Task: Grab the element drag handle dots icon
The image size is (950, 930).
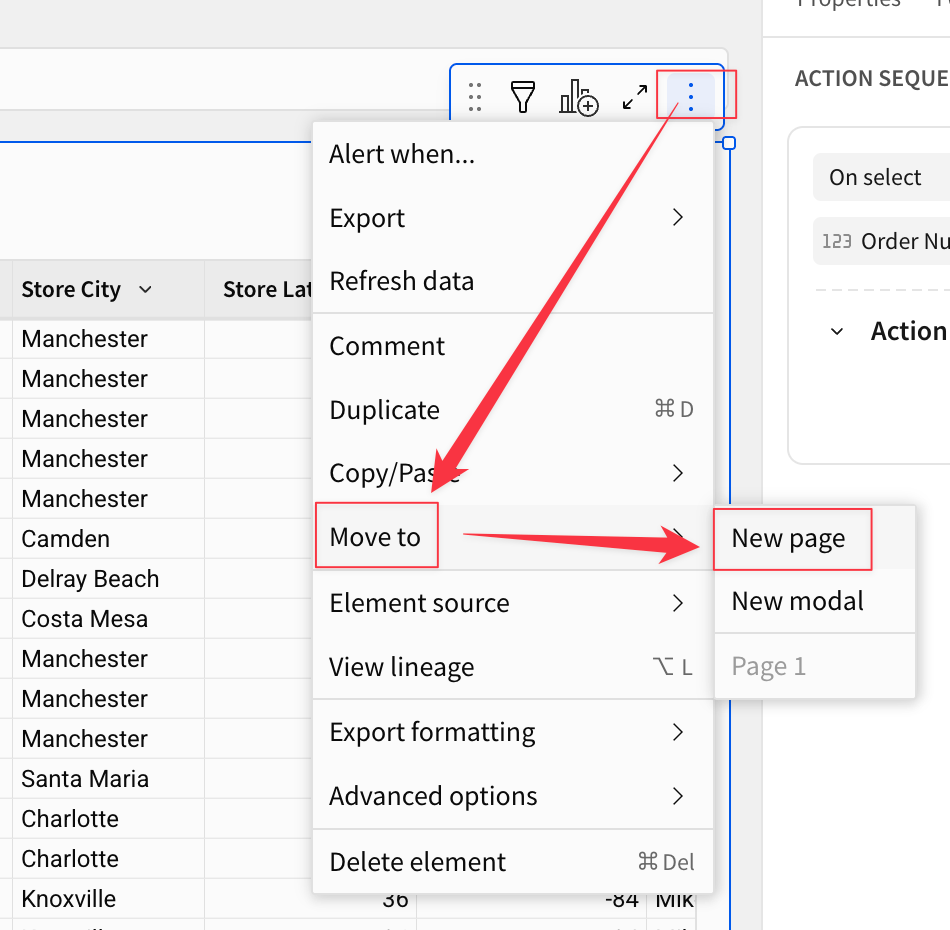Action: 475,97
